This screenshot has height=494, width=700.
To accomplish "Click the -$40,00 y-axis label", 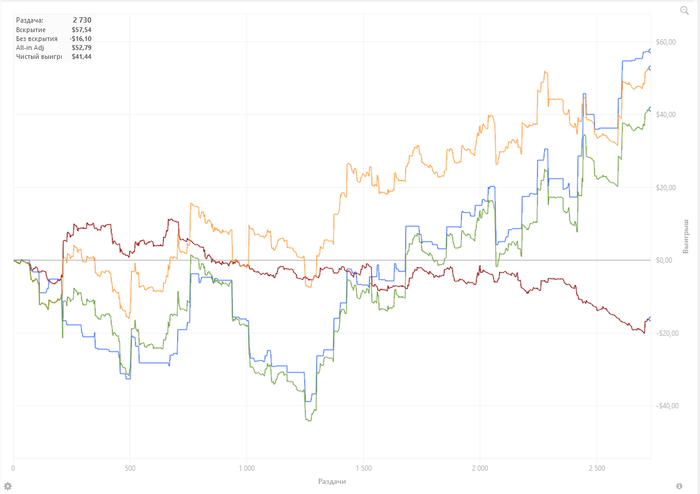I will coord(666,405).
